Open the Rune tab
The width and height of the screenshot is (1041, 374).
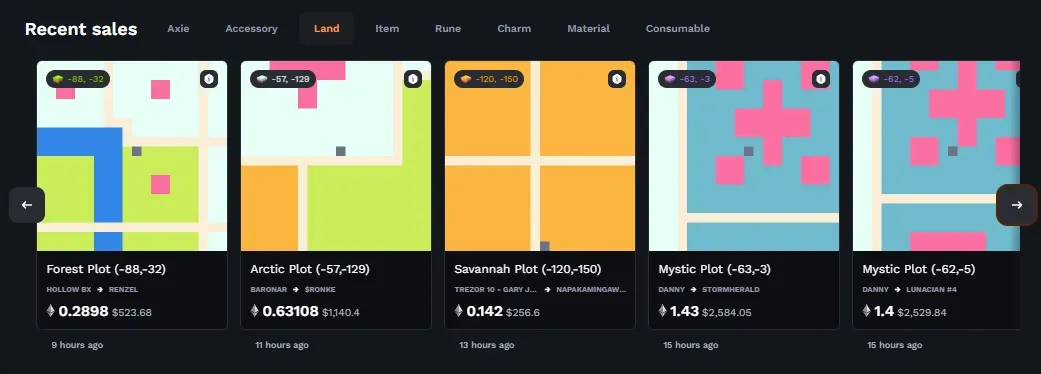(448, 29)
